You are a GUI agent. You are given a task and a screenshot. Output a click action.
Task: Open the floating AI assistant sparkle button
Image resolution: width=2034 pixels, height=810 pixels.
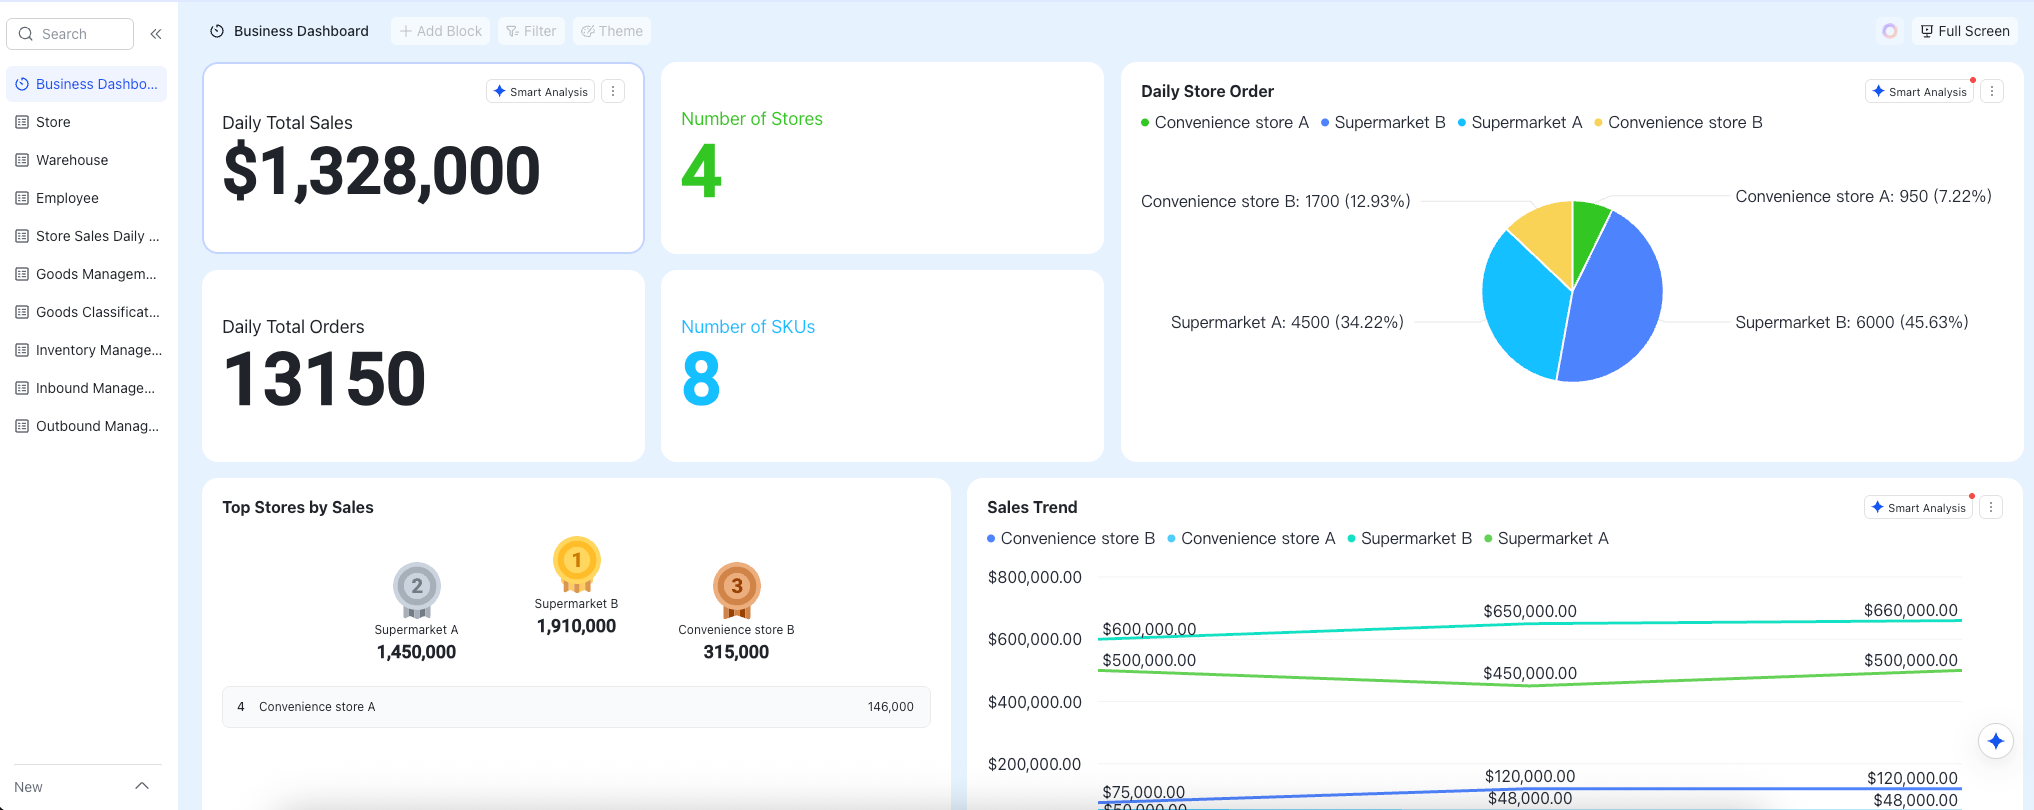click(1995, 741)
